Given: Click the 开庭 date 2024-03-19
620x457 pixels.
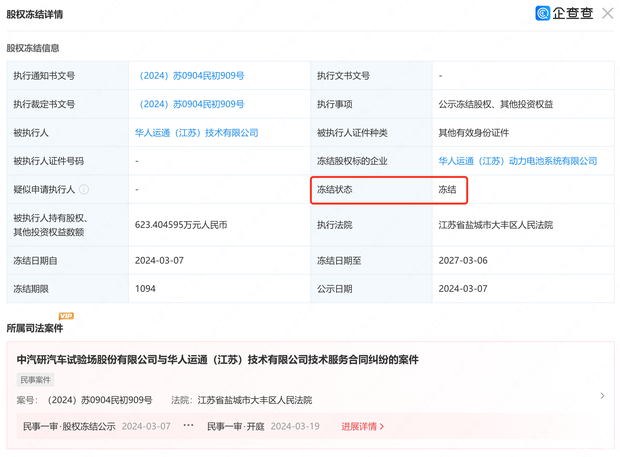Looking at the screenshot, I should (295, 426).
